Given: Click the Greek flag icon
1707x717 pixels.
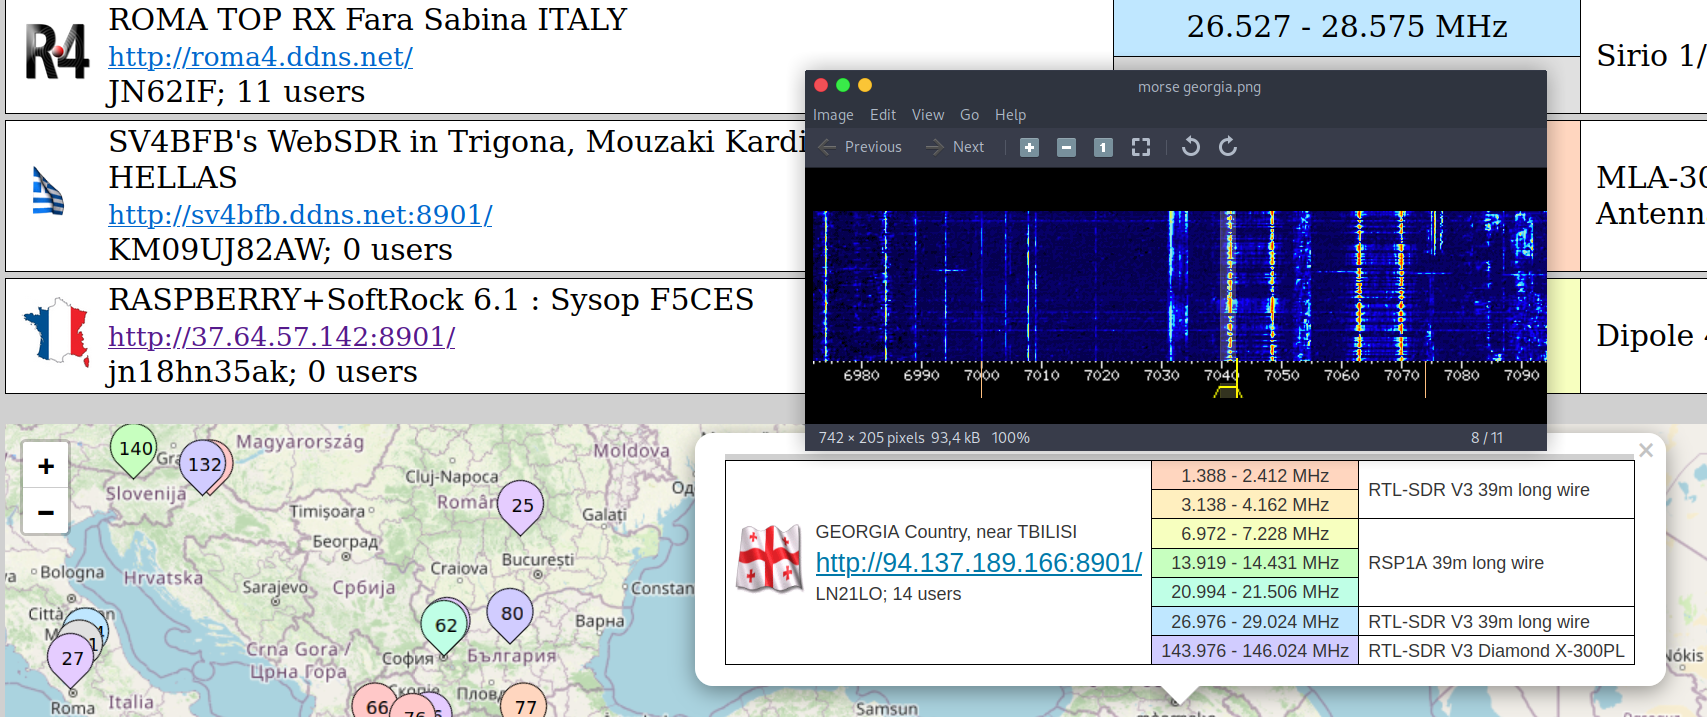Looking at the screenshot, I should [48, 191].
